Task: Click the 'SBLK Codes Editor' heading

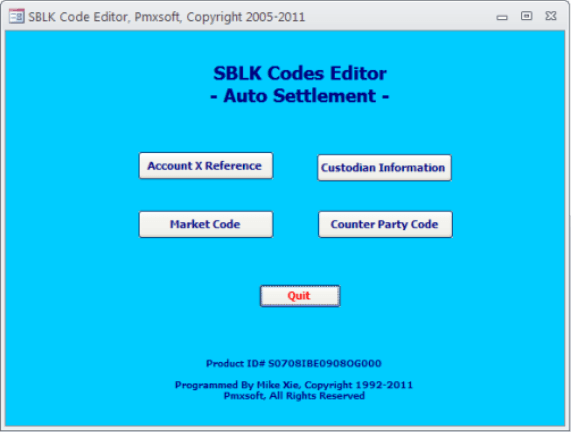Action: click(300, 73)
